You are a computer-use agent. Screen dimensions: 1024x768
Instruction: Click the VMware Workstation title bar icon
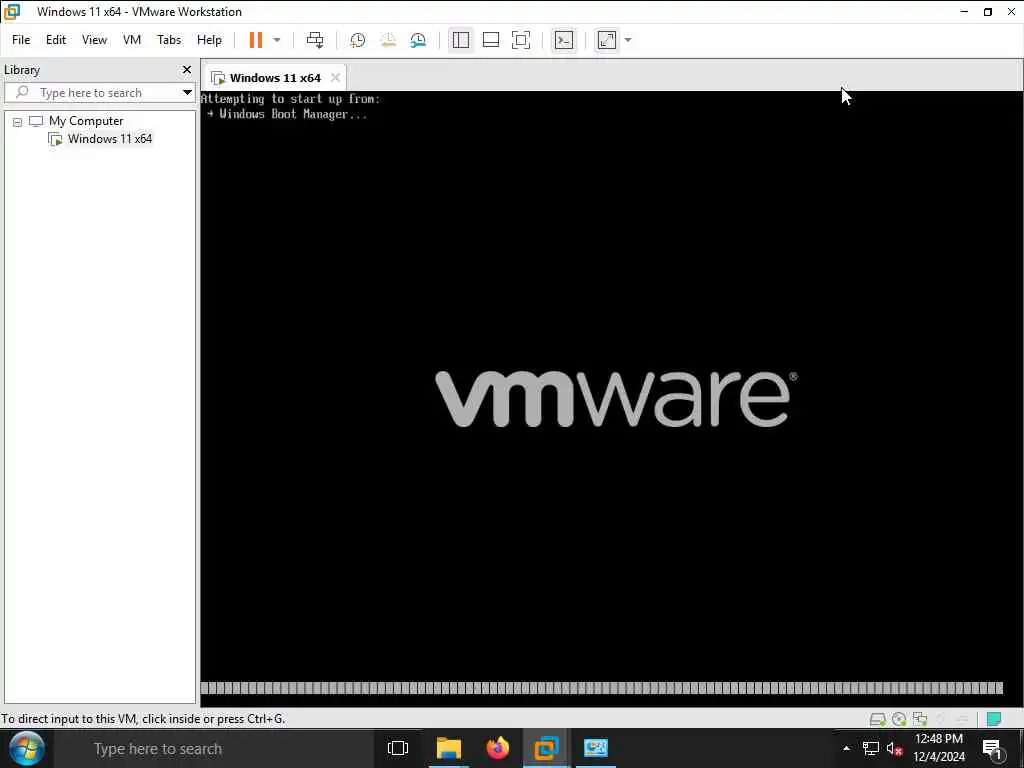point(12,12)
